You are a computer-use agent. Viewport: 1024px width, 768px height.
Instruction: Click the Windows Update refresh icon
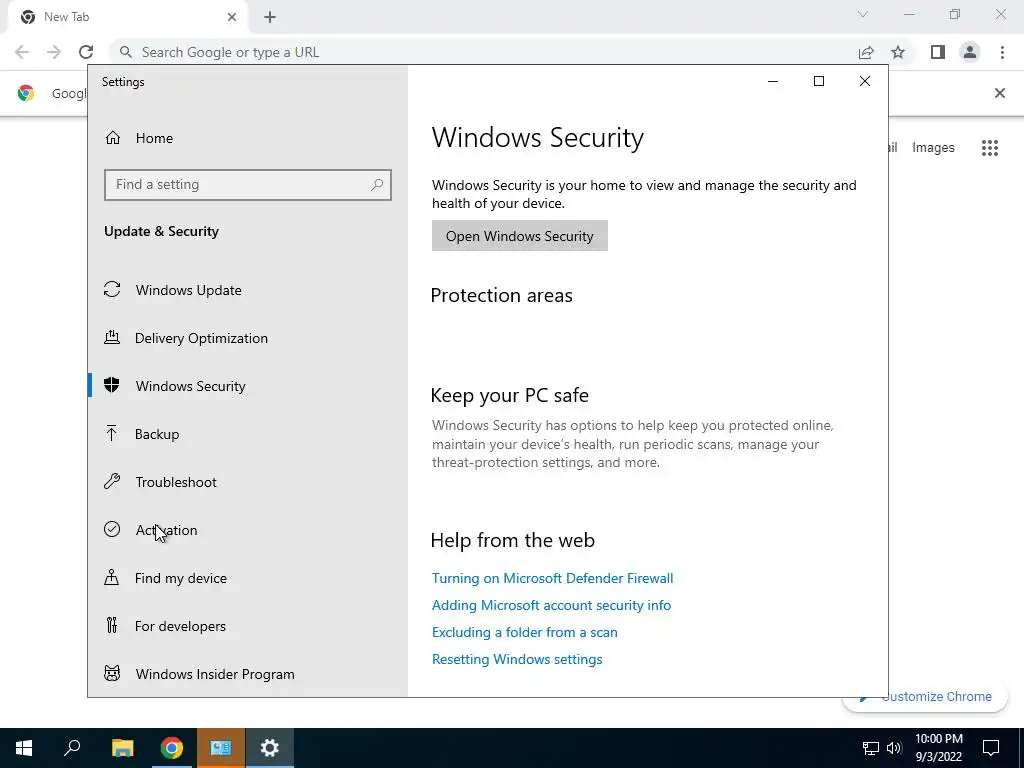pyautogui.click(x=112, y=289)
